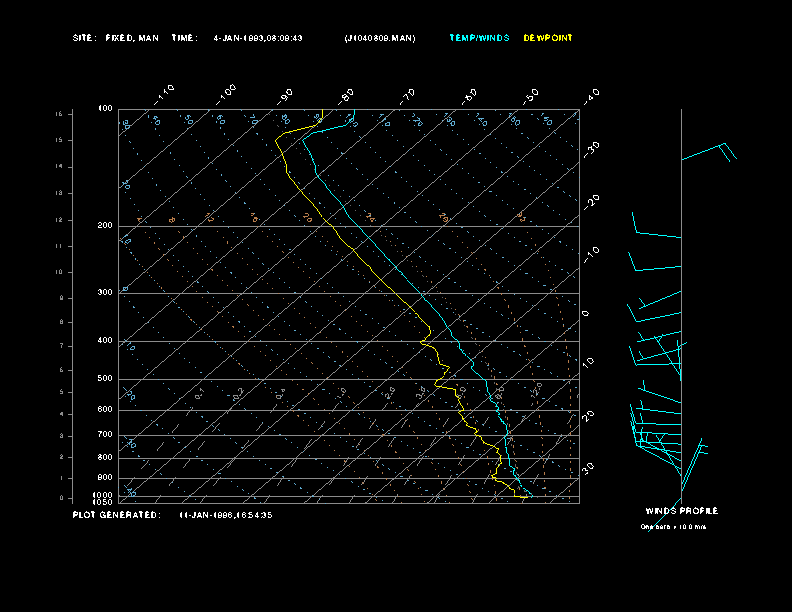Click the 'One barb' scale note

tap(673, 527)
